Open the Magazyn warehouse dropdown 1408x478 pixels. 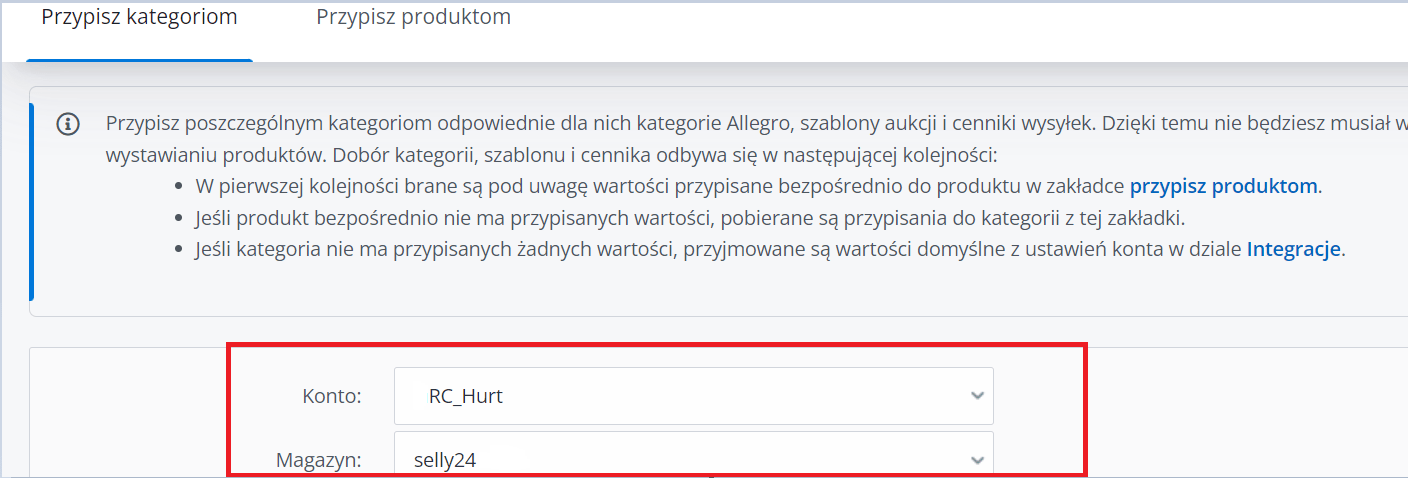click(693, 459)
